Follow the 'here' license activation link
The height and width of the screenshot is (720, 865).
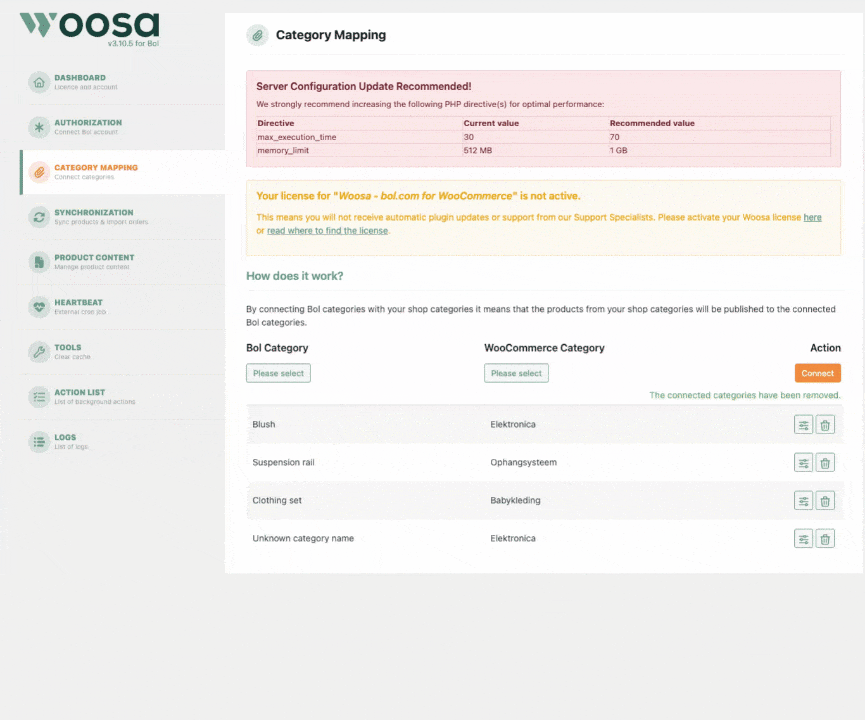812,217
